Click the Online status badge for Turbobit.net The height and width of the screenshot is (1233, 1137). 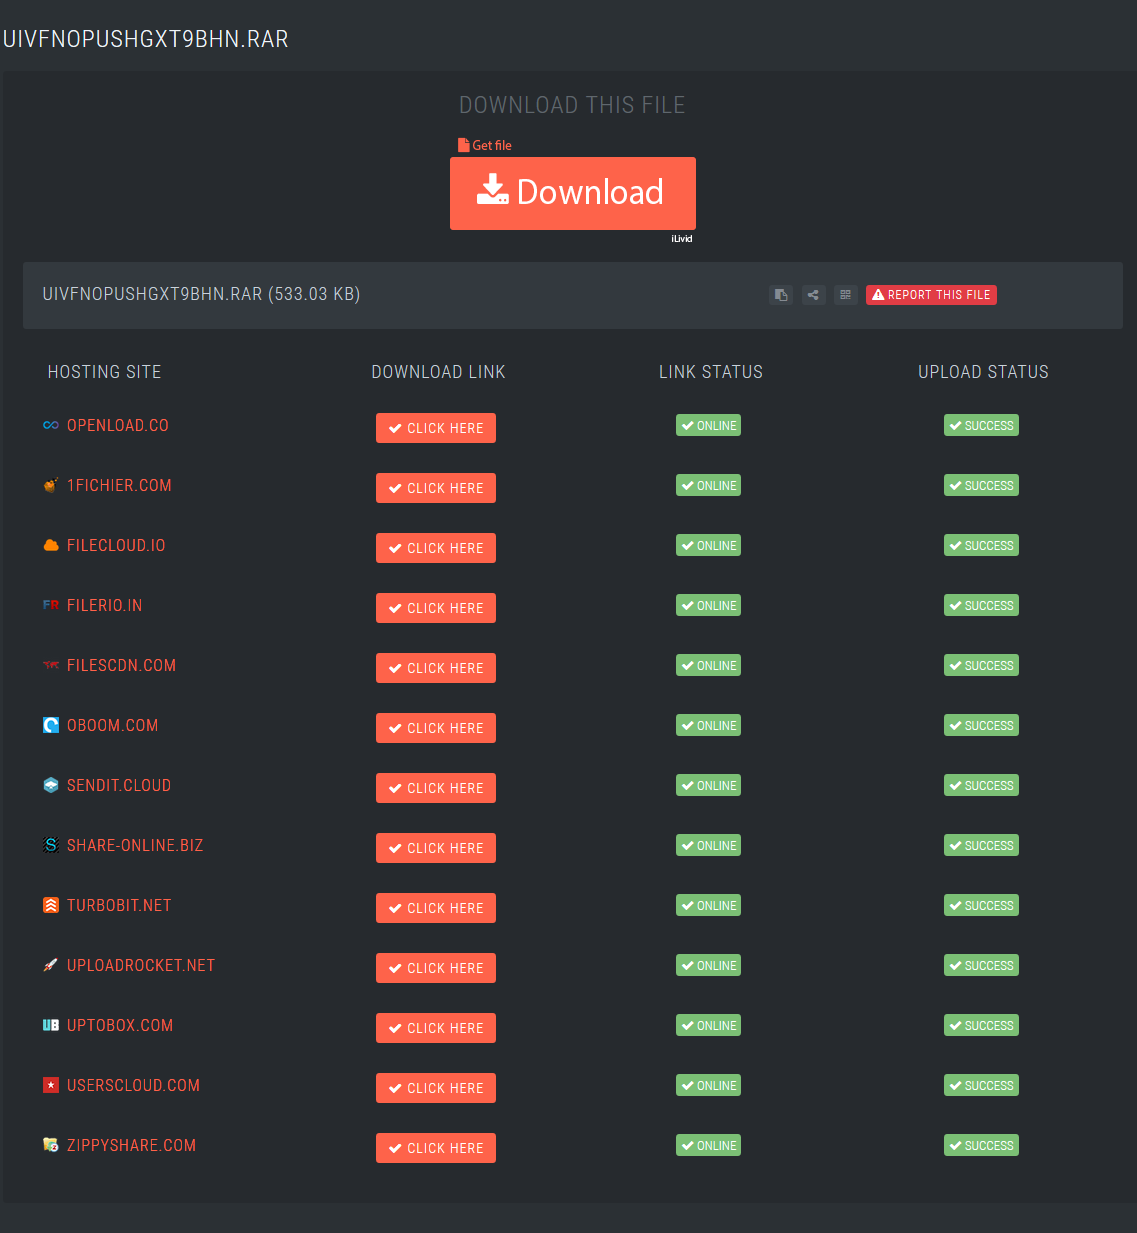pyautogui.click(x=708, y=905)
